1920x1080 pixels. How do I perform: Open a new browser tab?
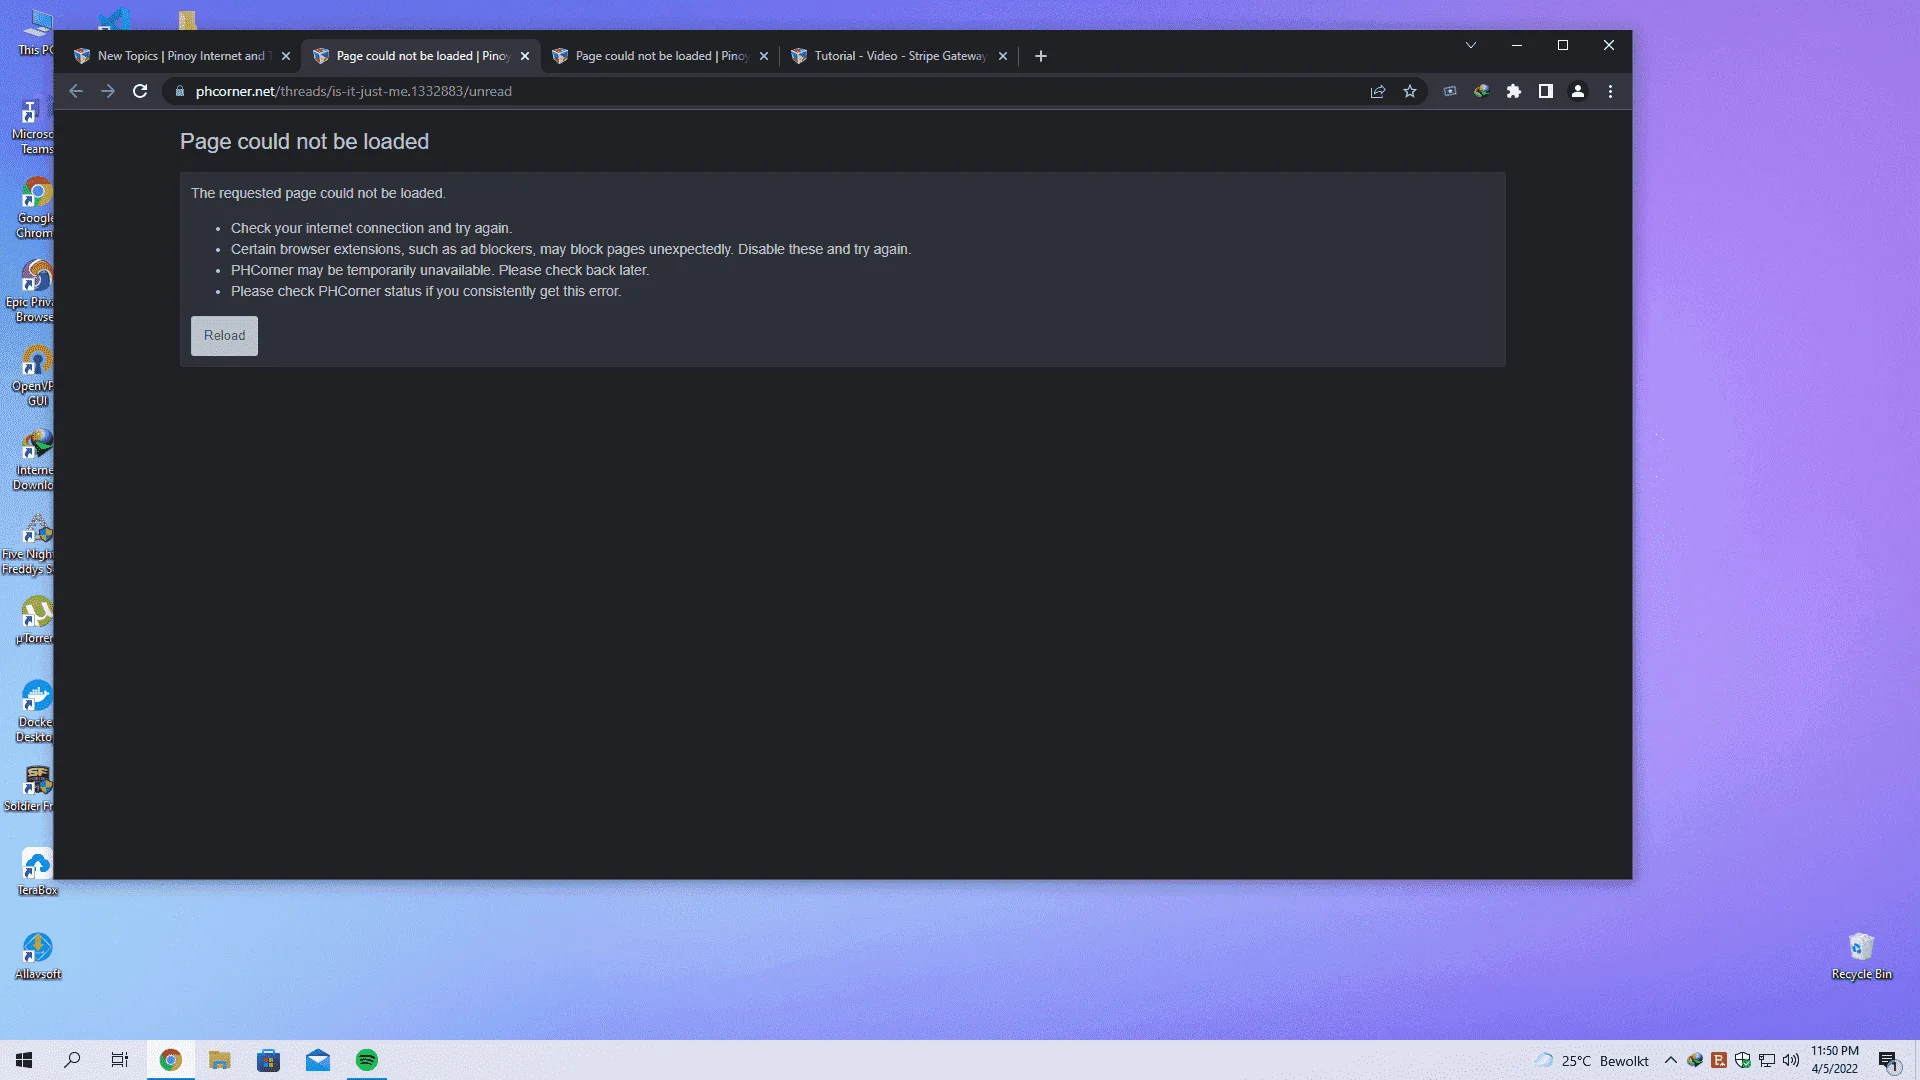pyautogui.click(x=1041, y=56)
